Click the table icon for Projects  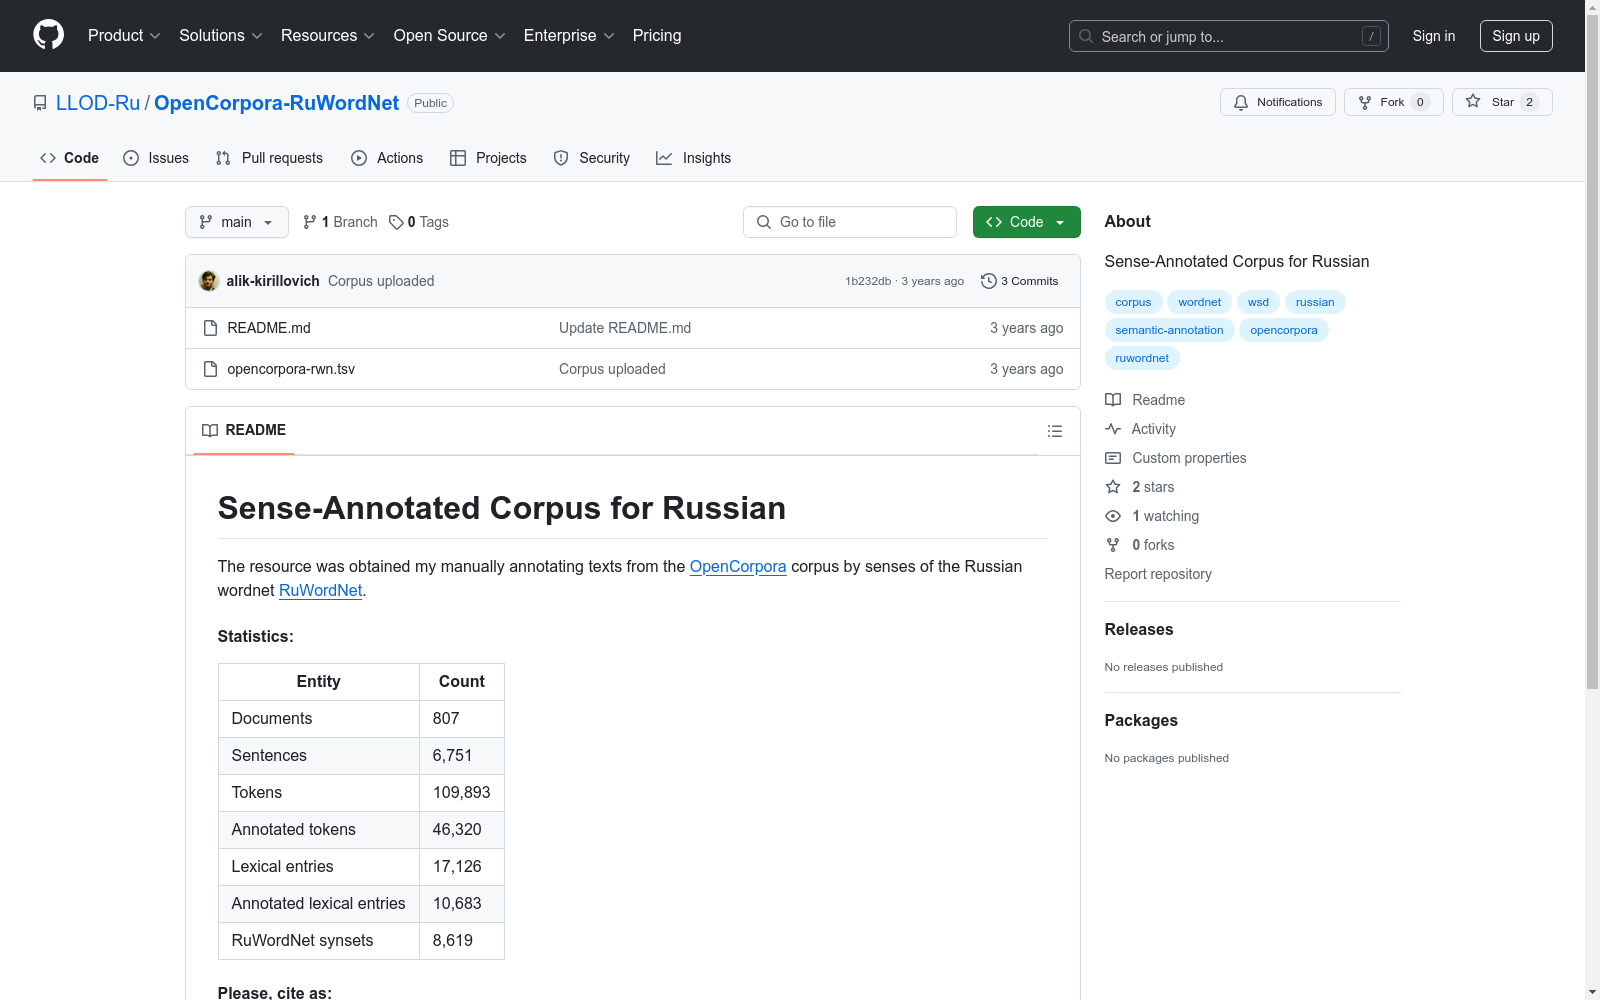coord(458,158)
